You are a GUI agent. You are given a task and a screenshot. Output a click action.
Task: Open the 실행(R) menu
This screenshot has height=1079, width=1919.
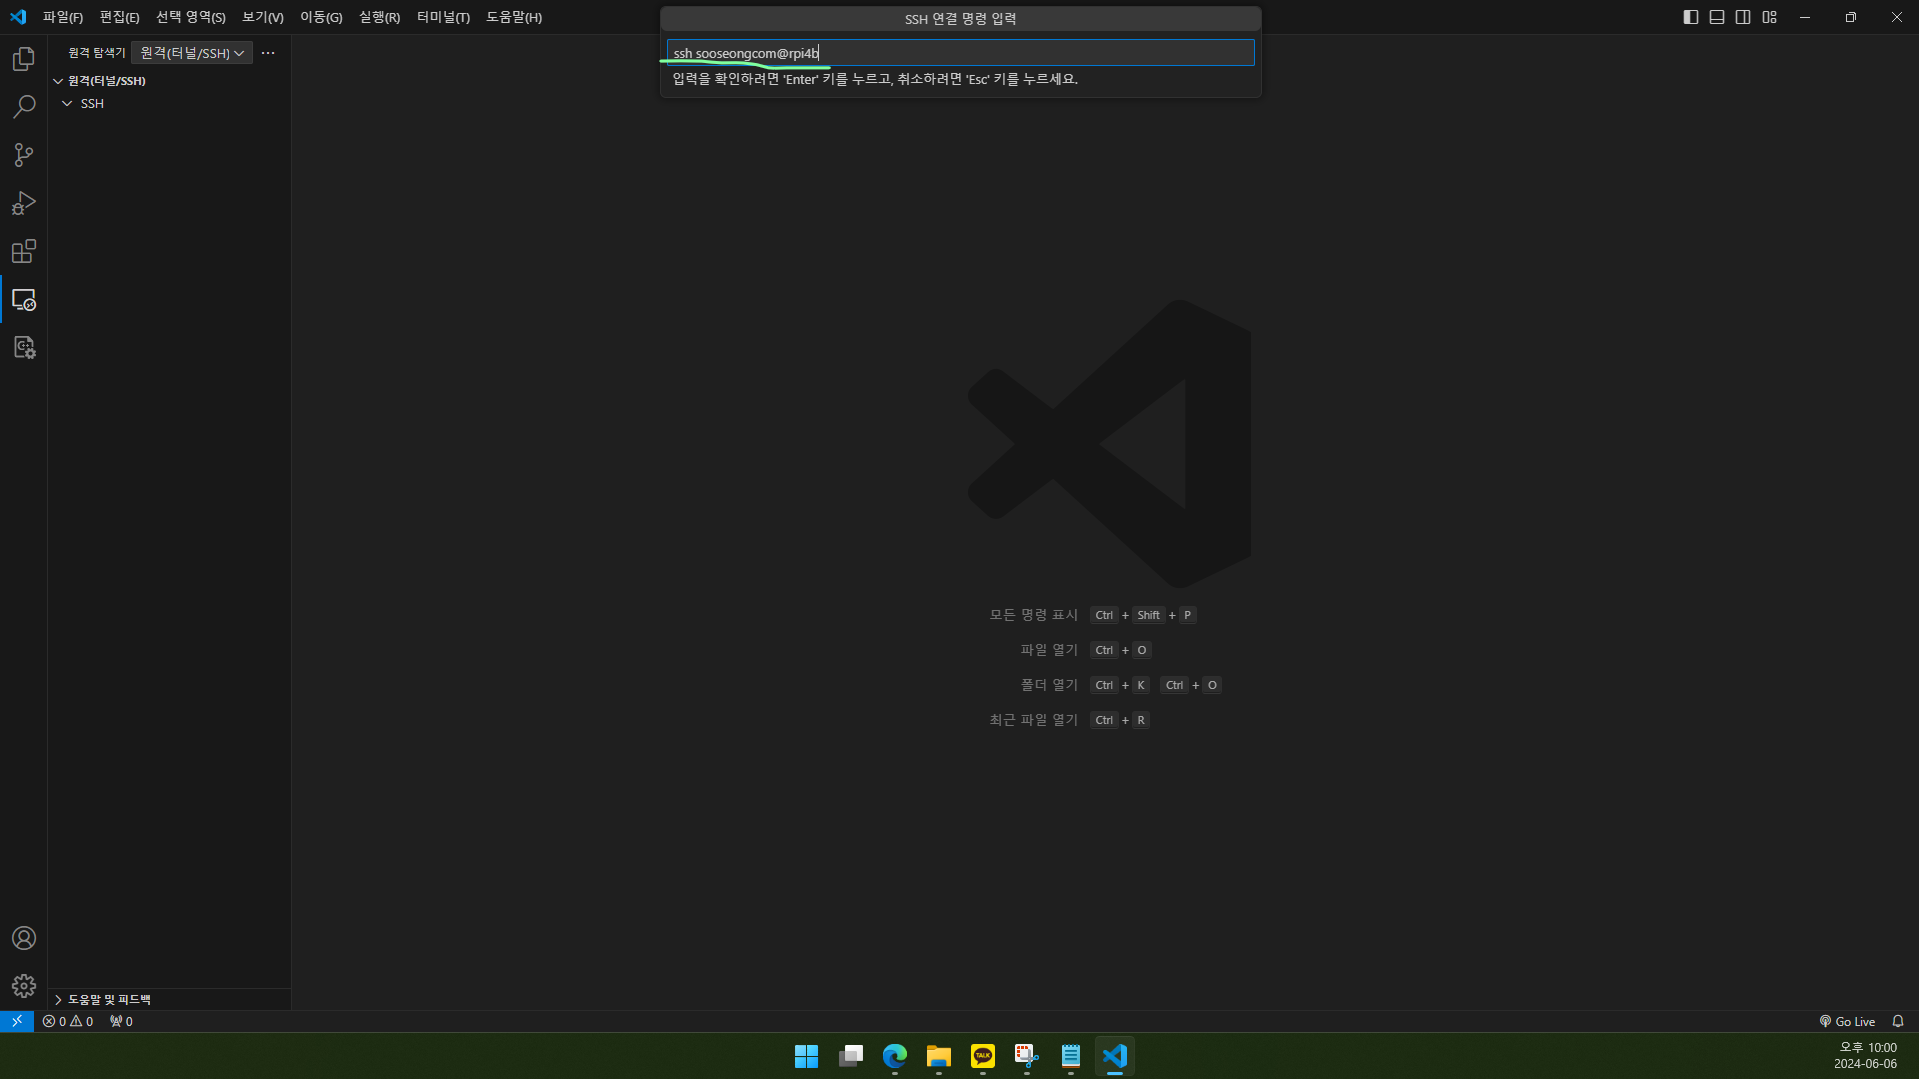(x=379, y=17)
